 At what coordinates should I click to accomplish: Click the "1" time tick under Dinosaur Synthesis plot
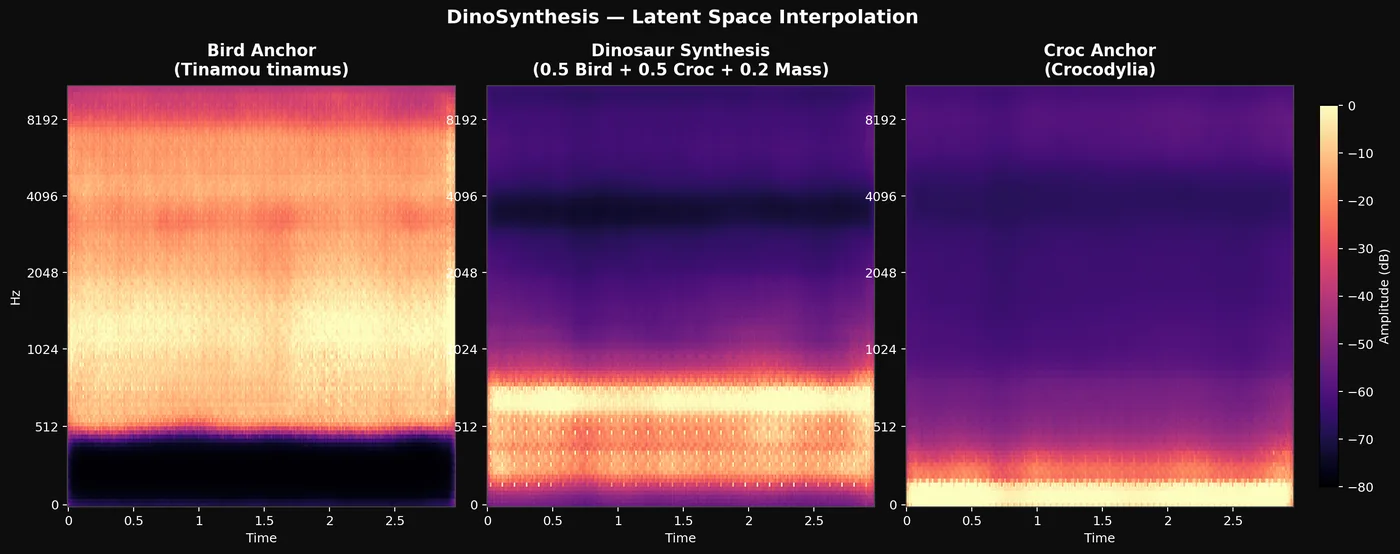[x=618, y=521]
